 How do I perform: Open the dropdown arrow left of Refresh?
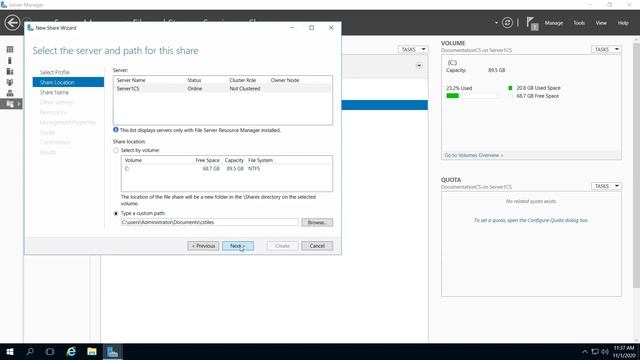[496, 23]
